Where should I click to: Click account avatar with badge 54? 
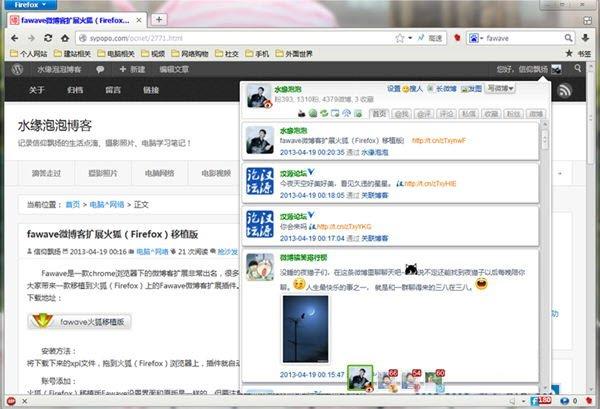tap(411, 381)
